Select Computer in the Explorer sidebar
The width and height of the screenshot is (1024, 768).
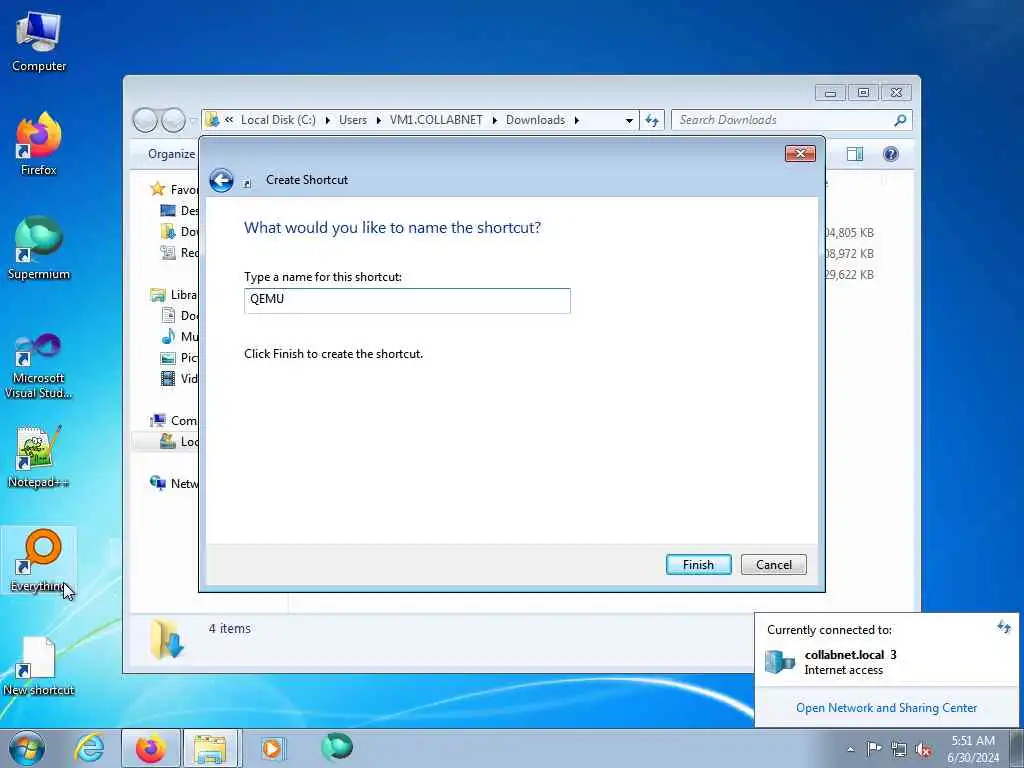pos(173,421)
